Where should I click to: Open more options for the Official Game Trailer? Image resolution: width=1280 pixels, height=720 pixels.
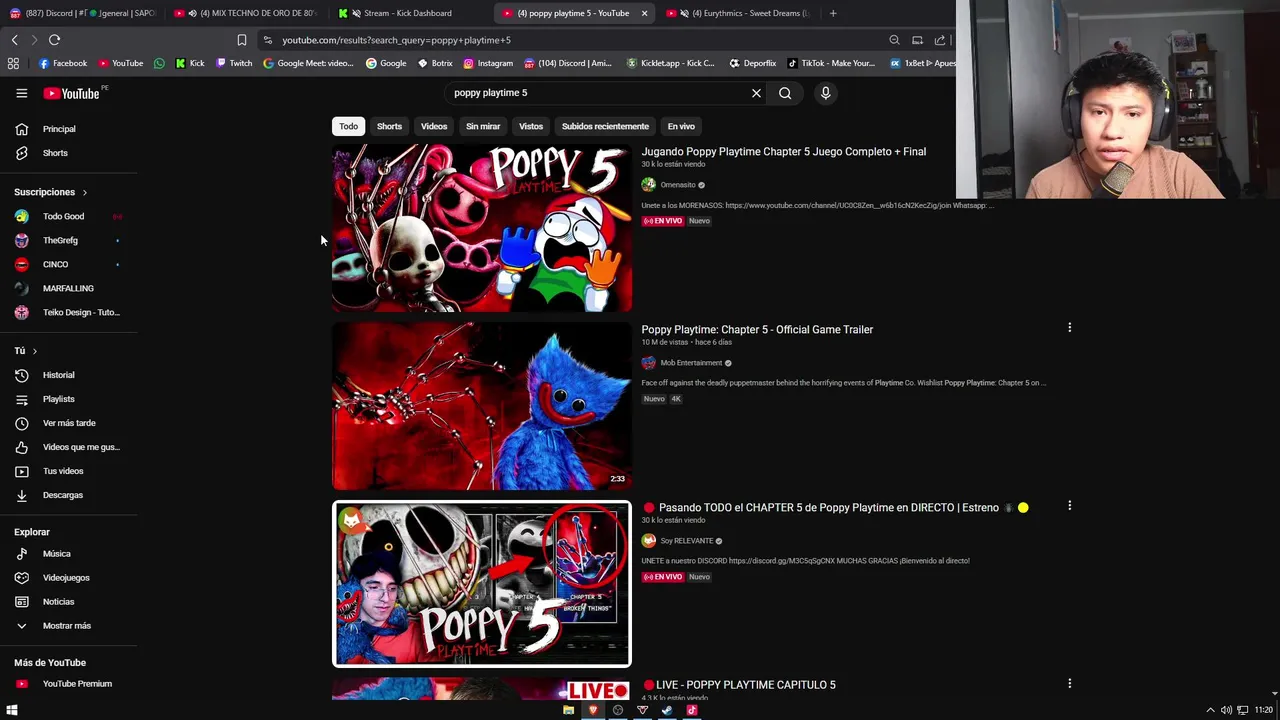[x=1069, y=328]
